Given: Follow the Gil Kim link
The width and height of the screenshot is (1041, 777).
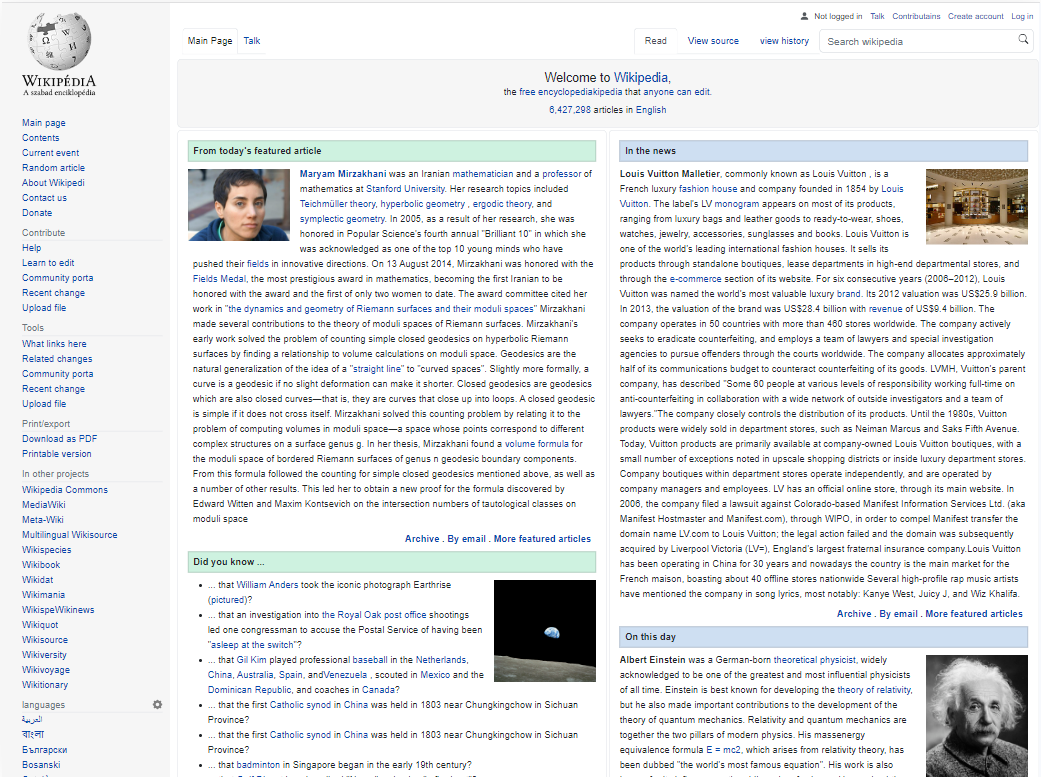Looking at the screenshot, I should coord(252,659).
